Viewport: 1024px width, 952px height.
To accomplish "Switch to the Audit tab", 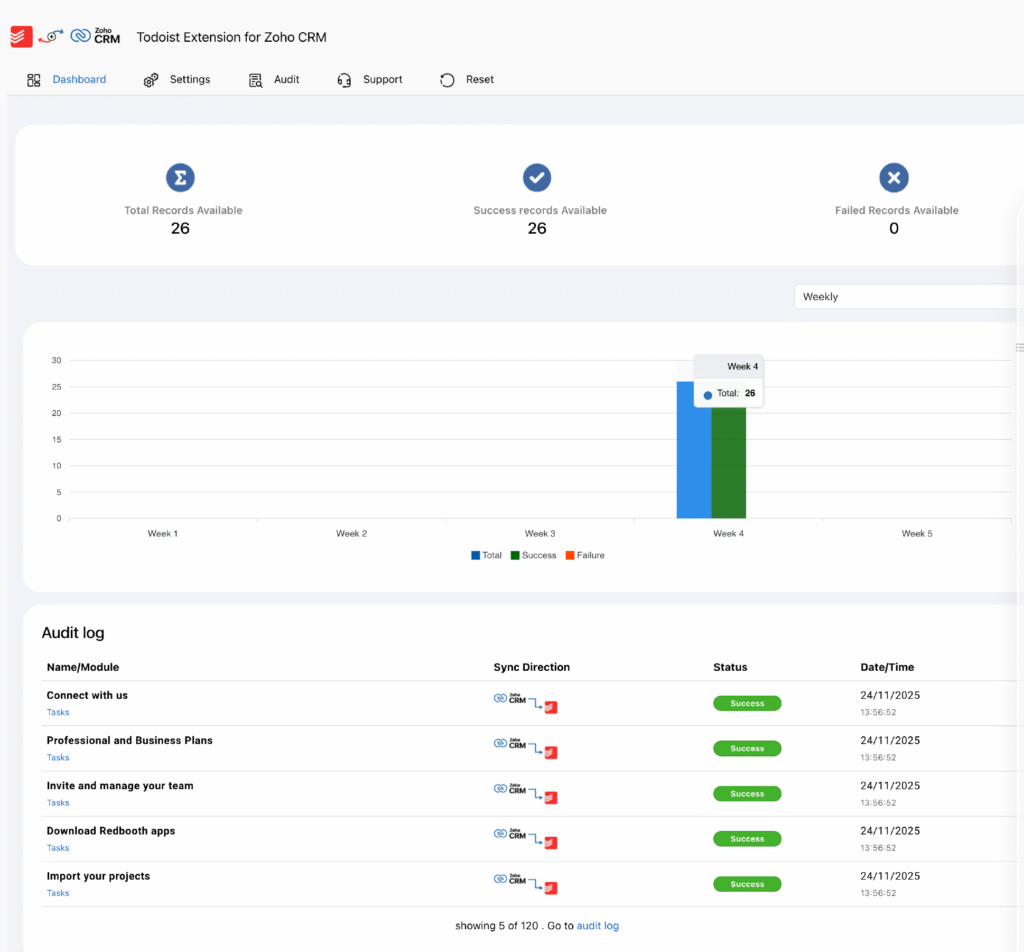I will point(284,79).
